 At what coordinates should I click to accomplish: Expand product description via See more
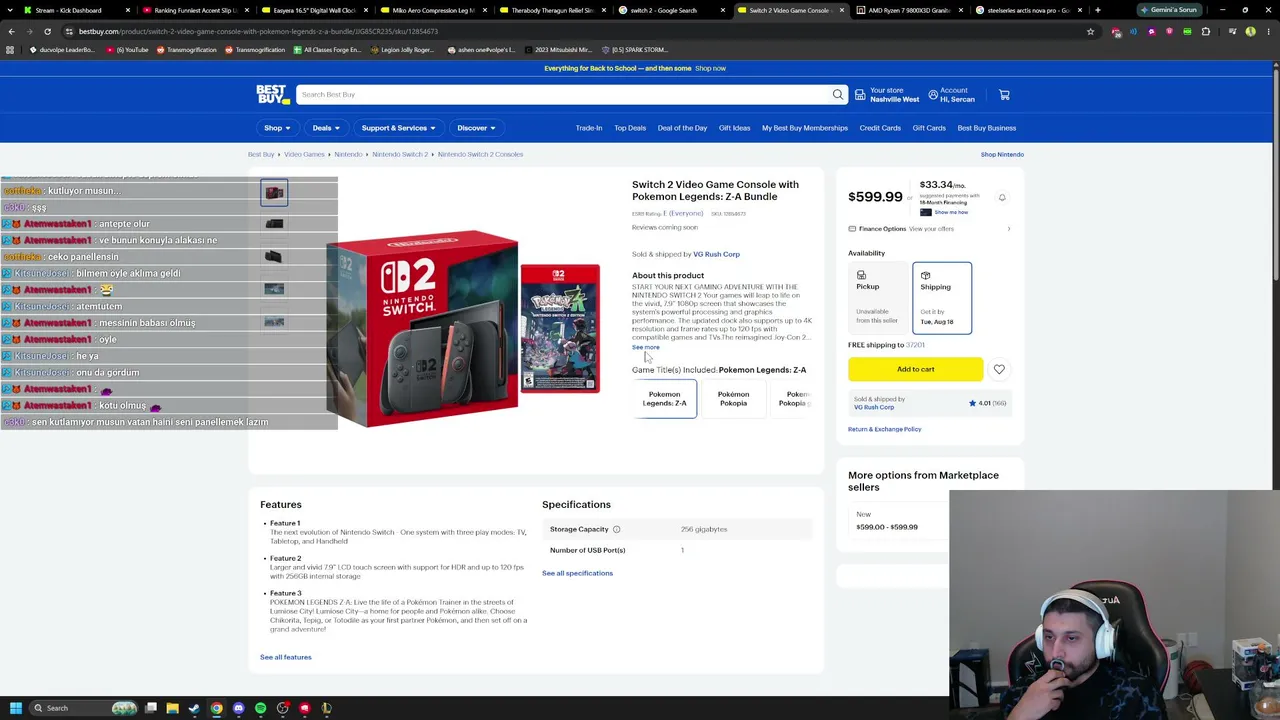point(645,347)
